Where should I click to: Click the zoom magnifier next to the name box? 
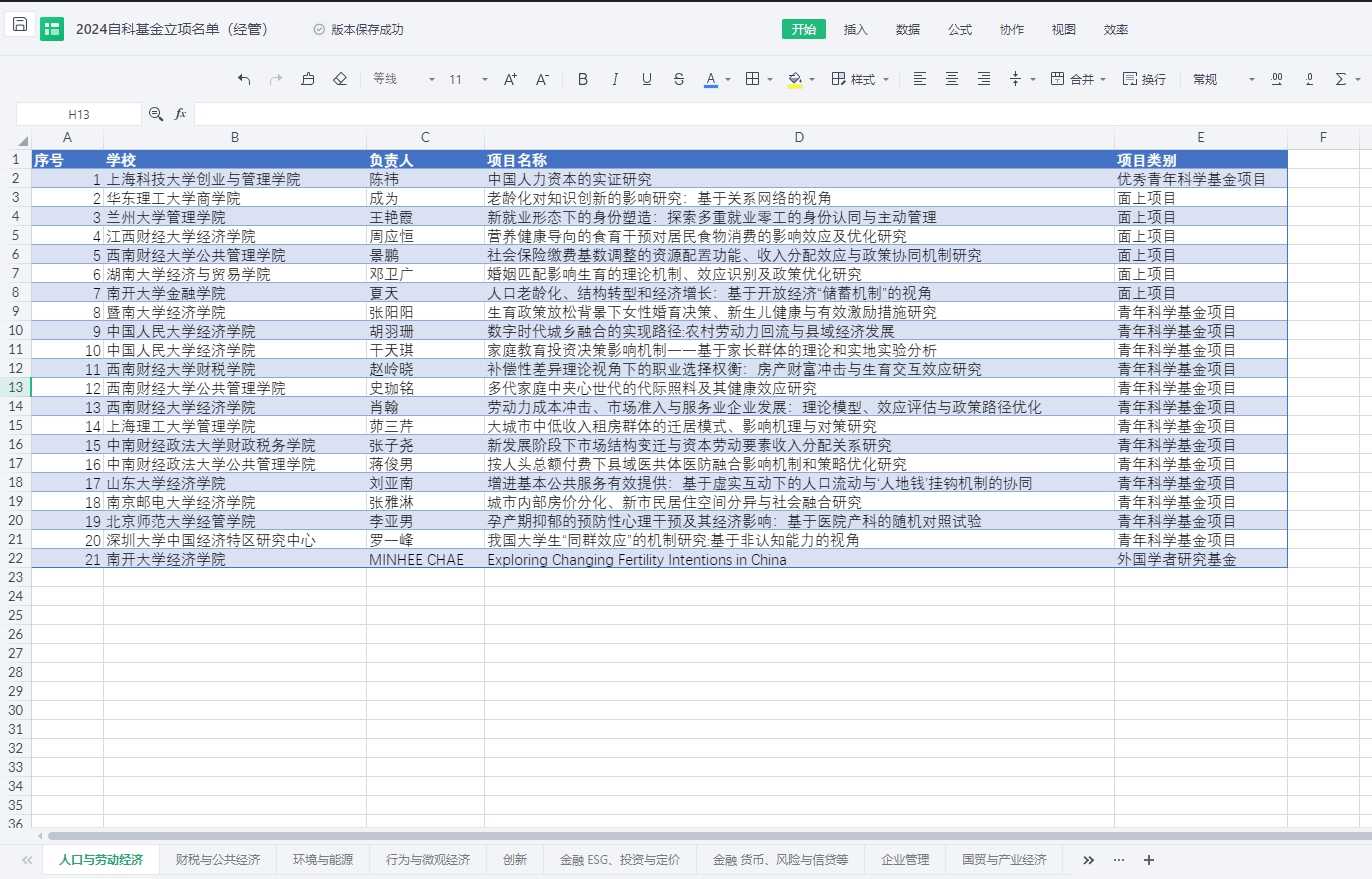coord(156,114)
